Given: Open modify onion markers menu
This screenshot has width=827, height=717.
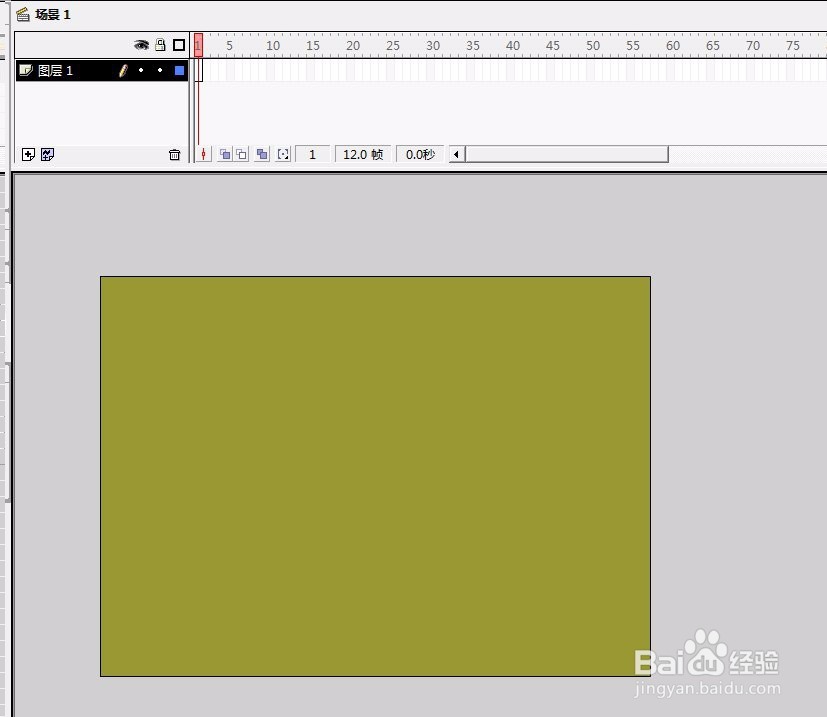Looking at the screenshot, I should coord(283,155).
